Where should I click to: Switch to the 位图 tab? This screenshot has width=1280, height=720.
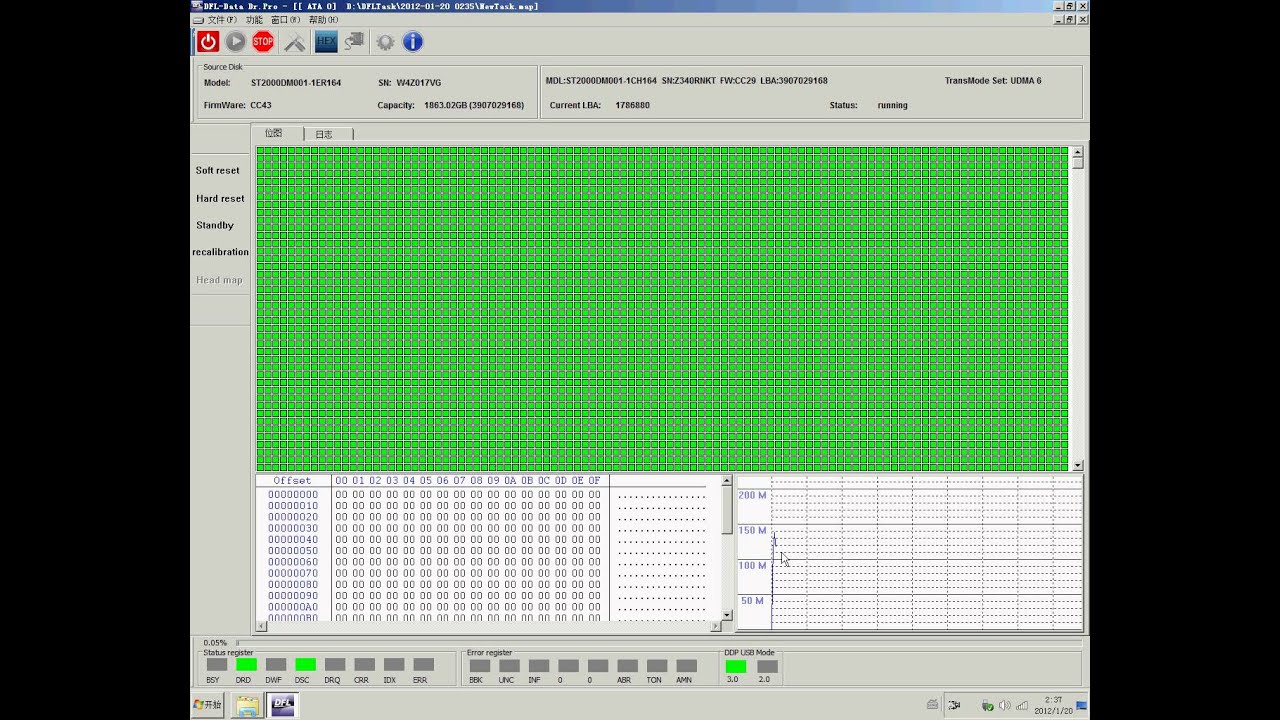coord(273,133)
